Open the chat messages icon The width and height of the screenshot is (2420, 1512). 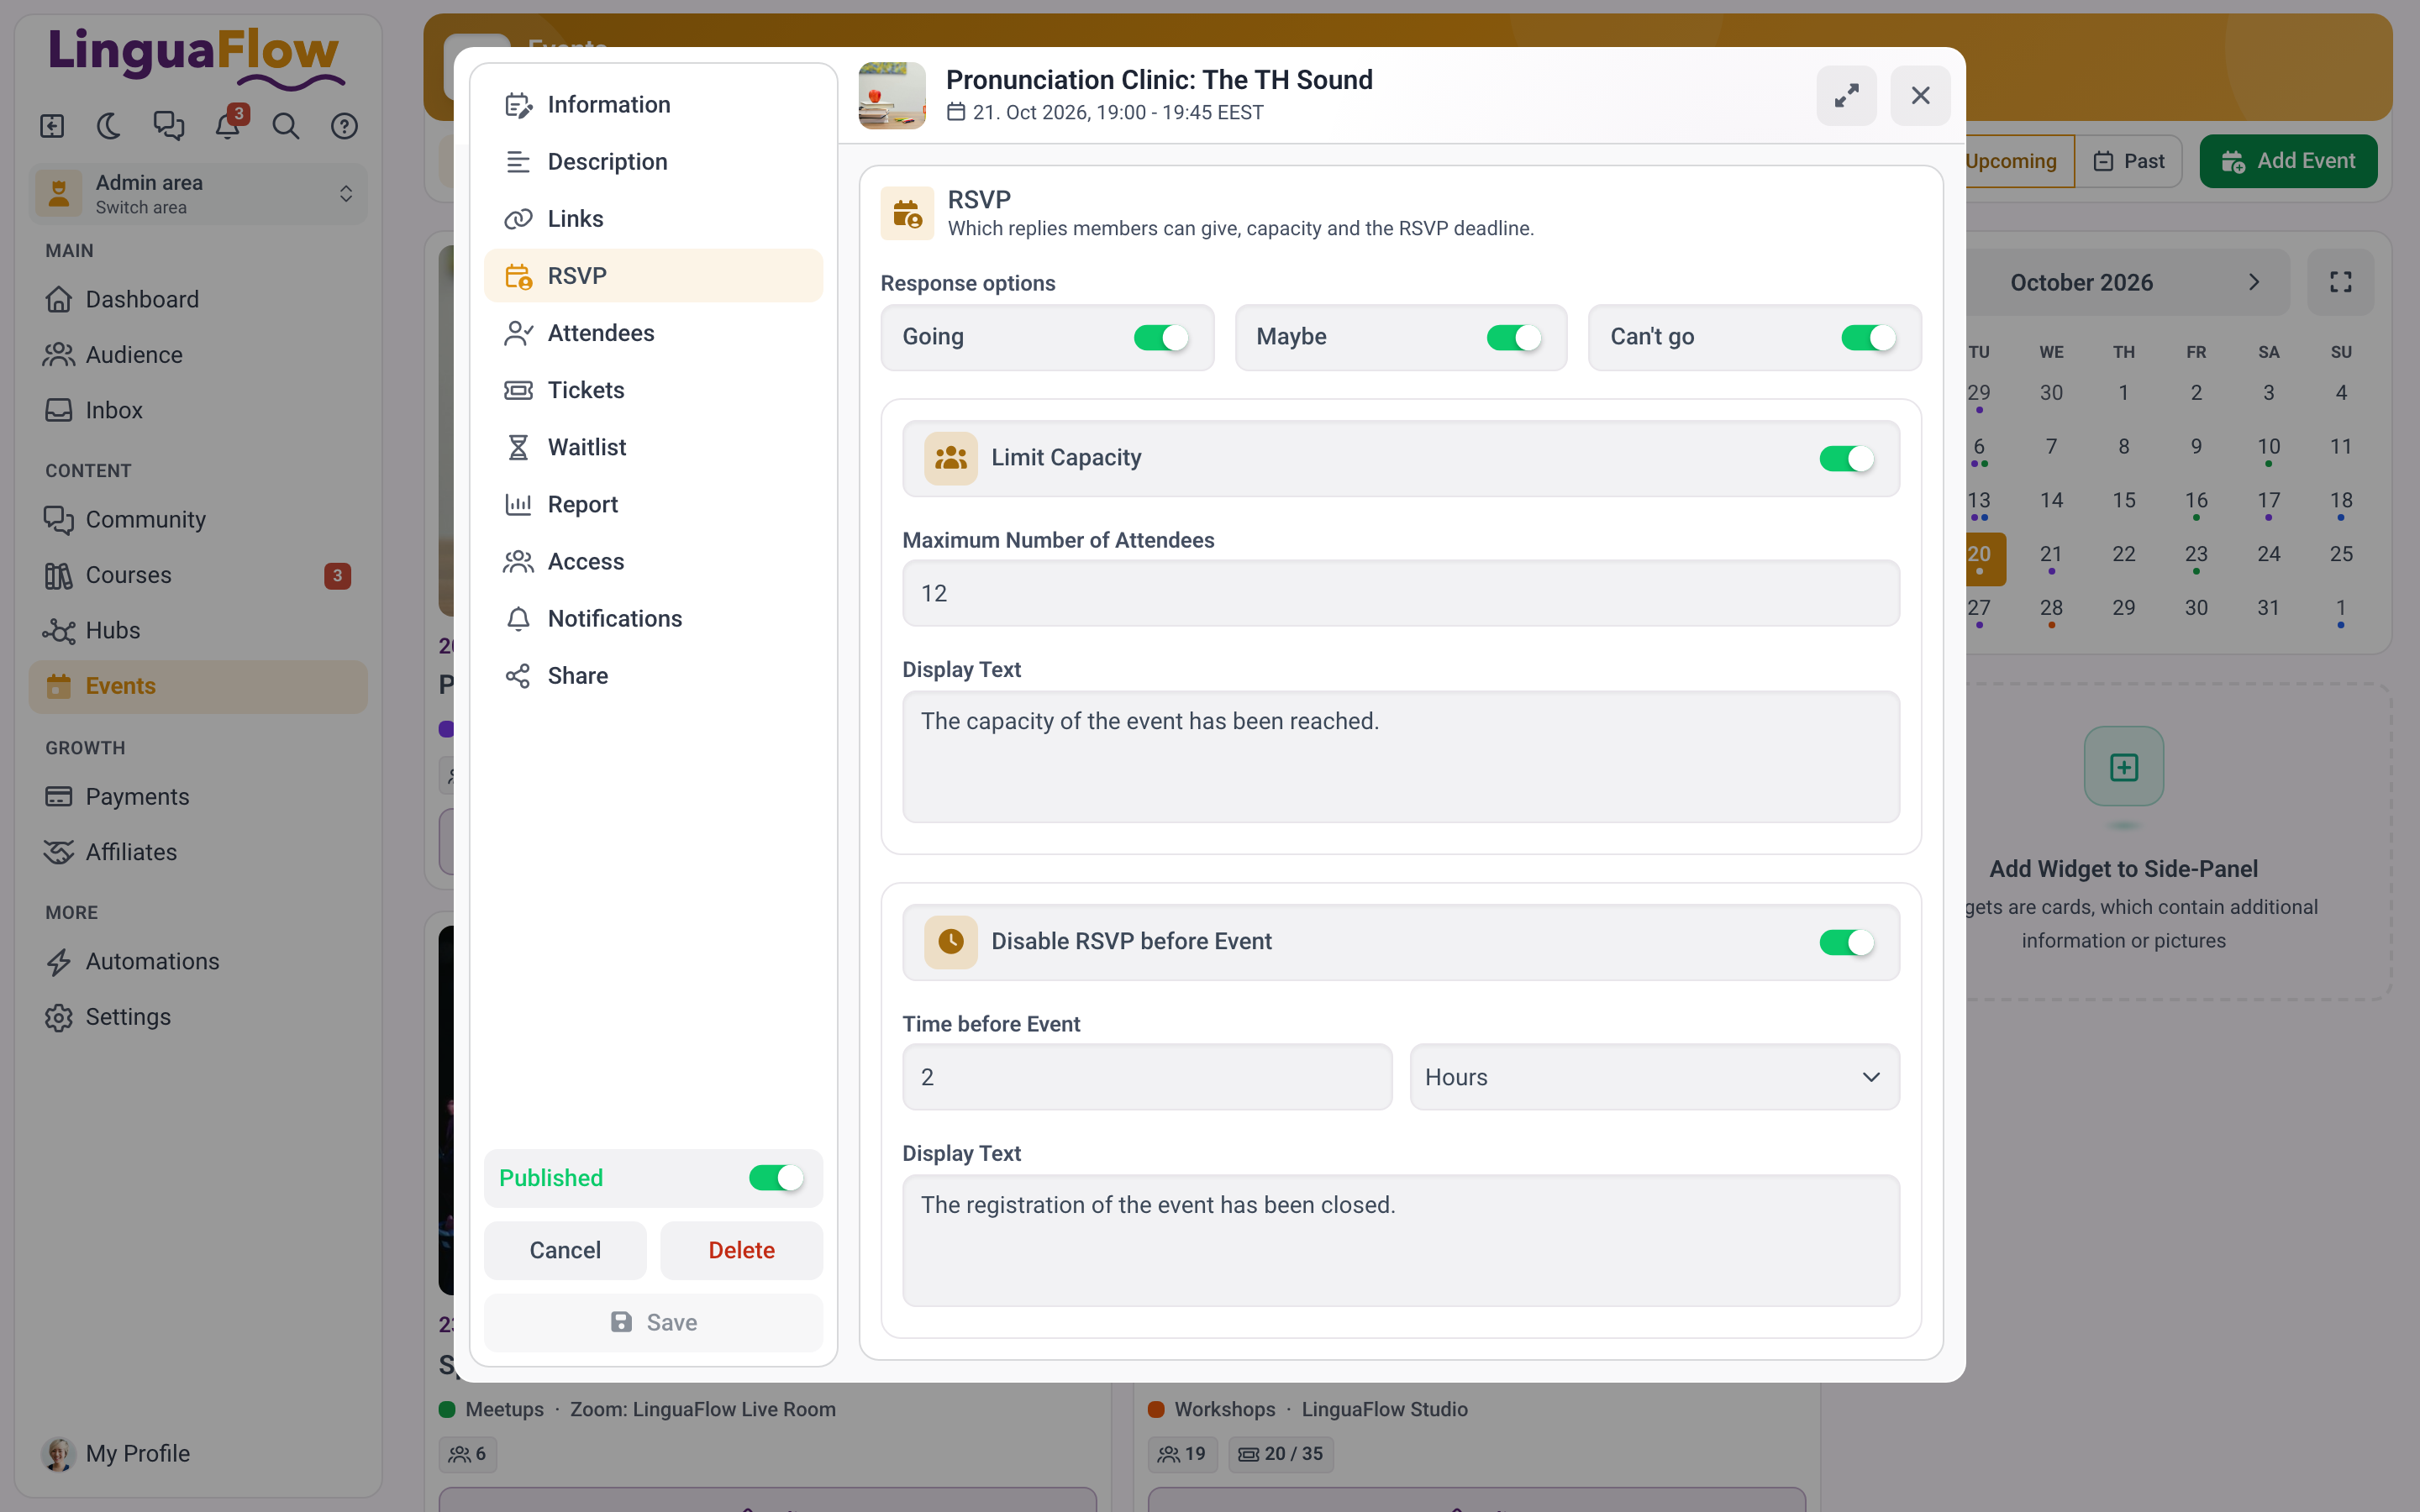pos(168,126)
